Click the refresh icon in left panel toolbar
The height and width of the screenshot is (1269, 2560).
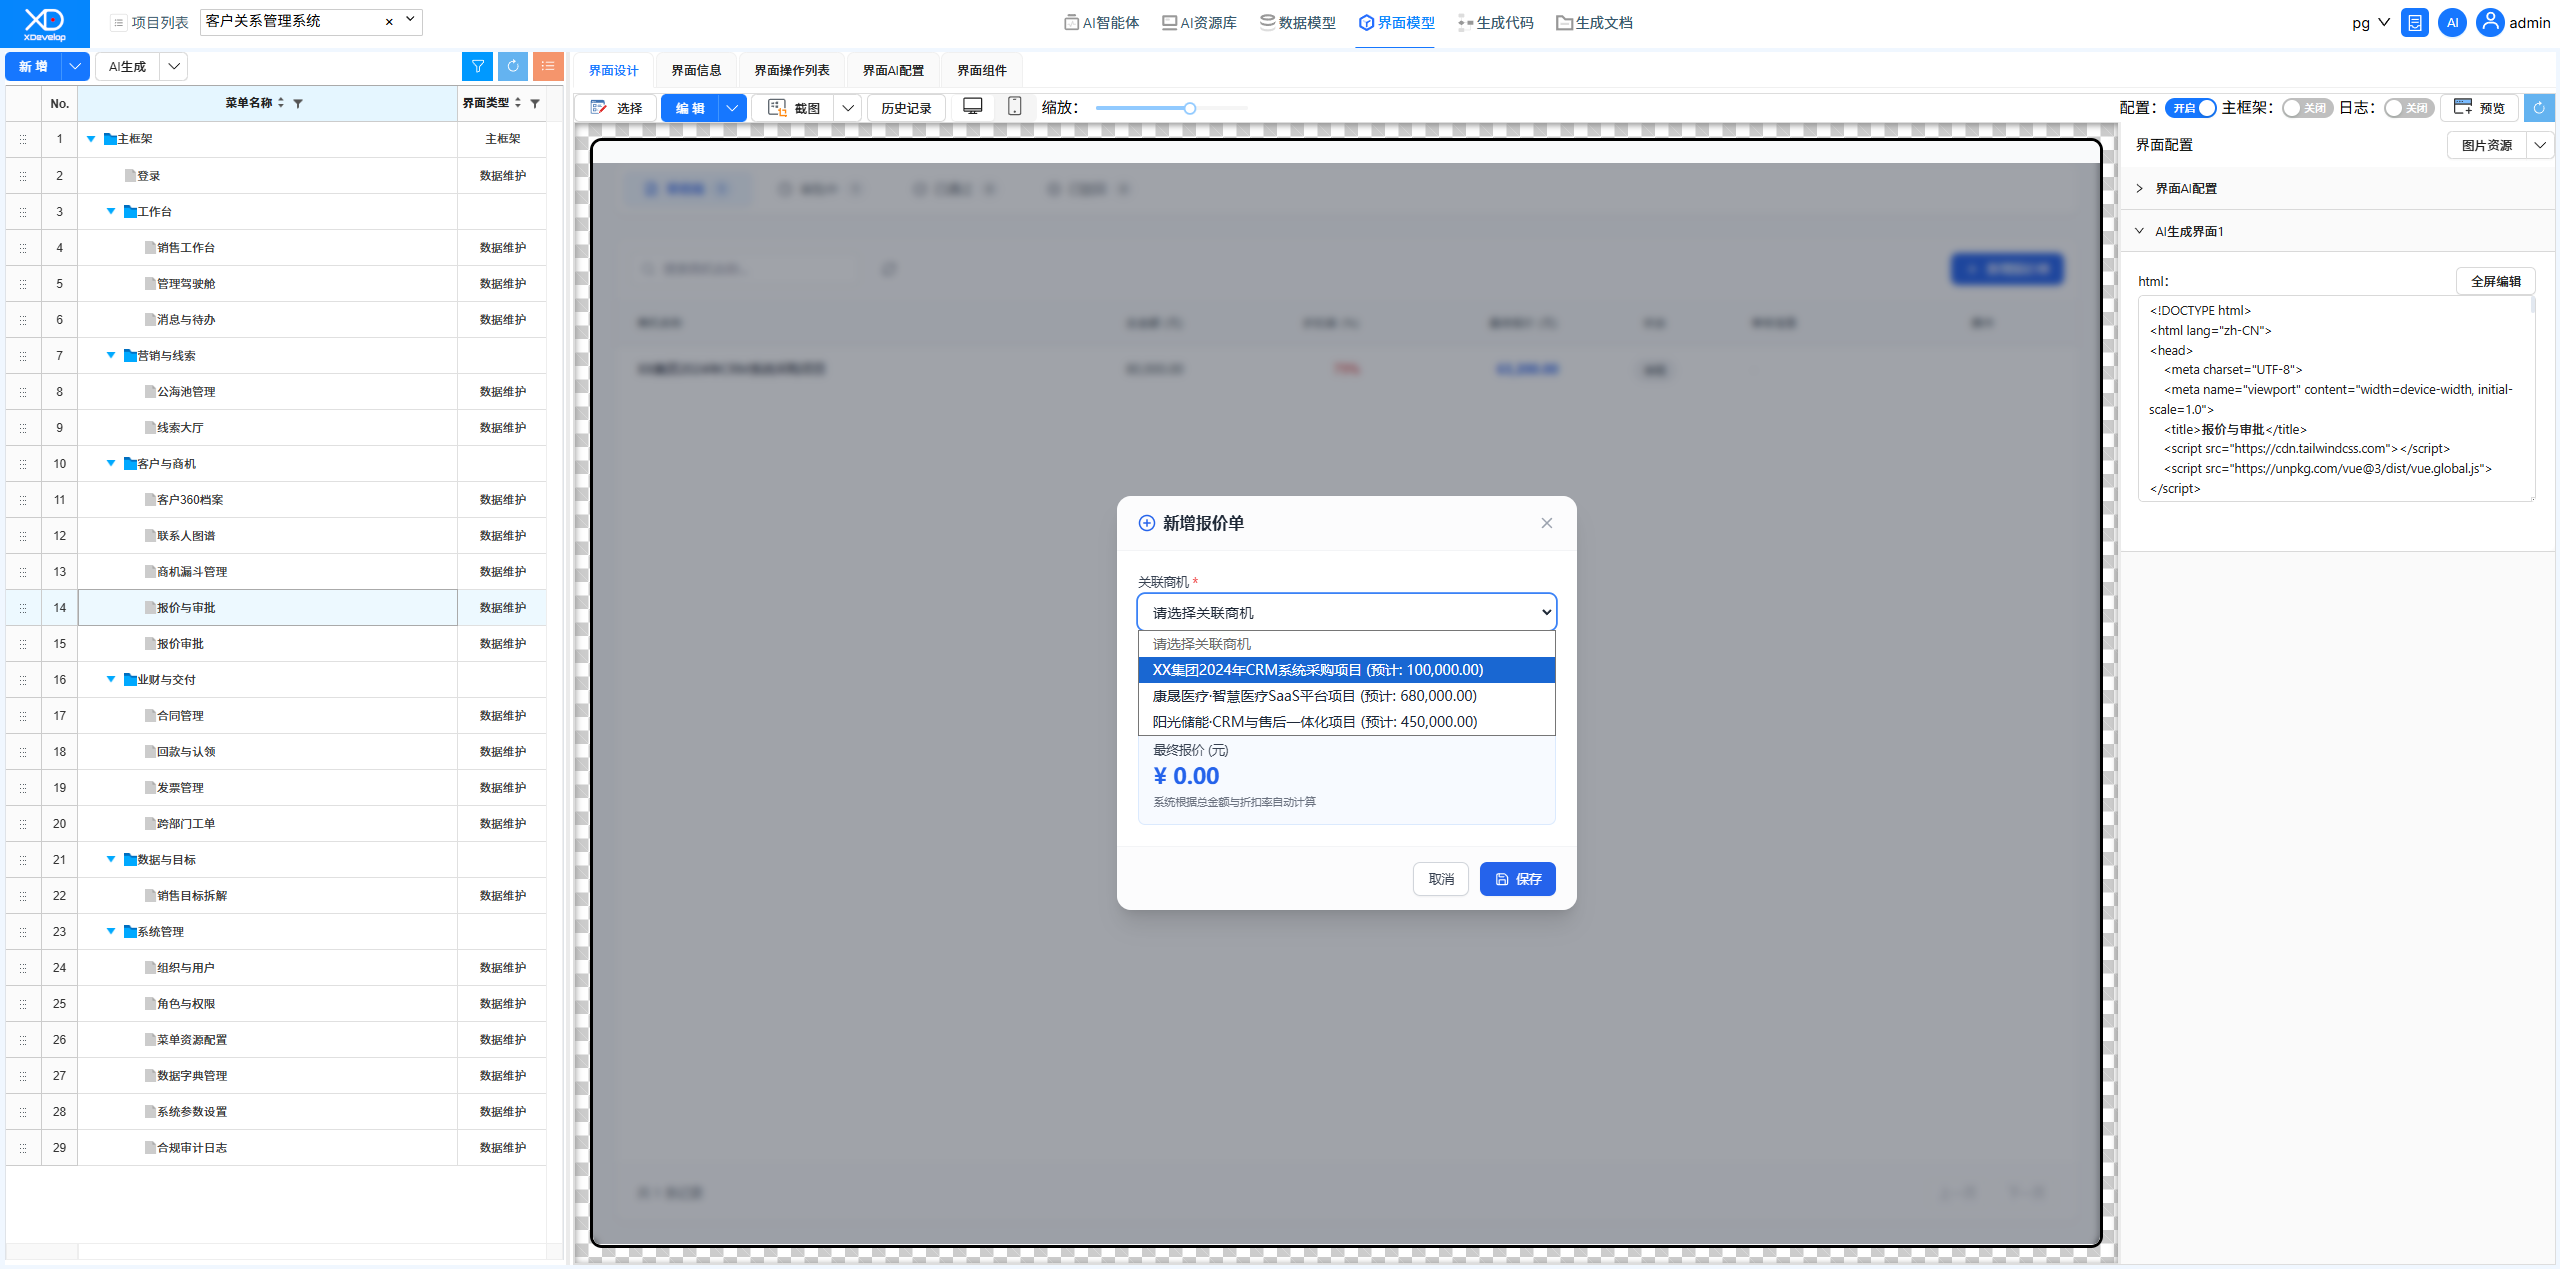point(513,66)
